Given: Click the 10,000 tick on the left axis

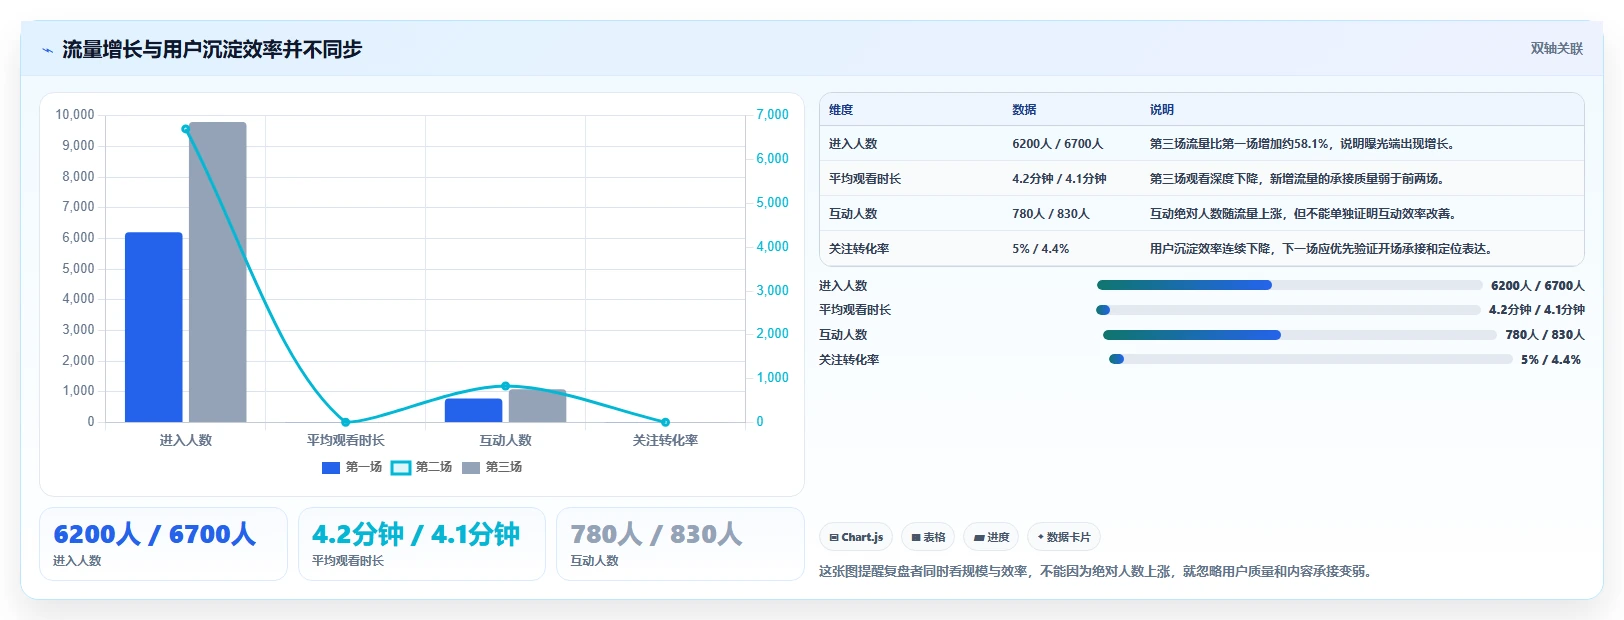Looking at the screenshot, I should pyautogui.click(x=75, y=115).
